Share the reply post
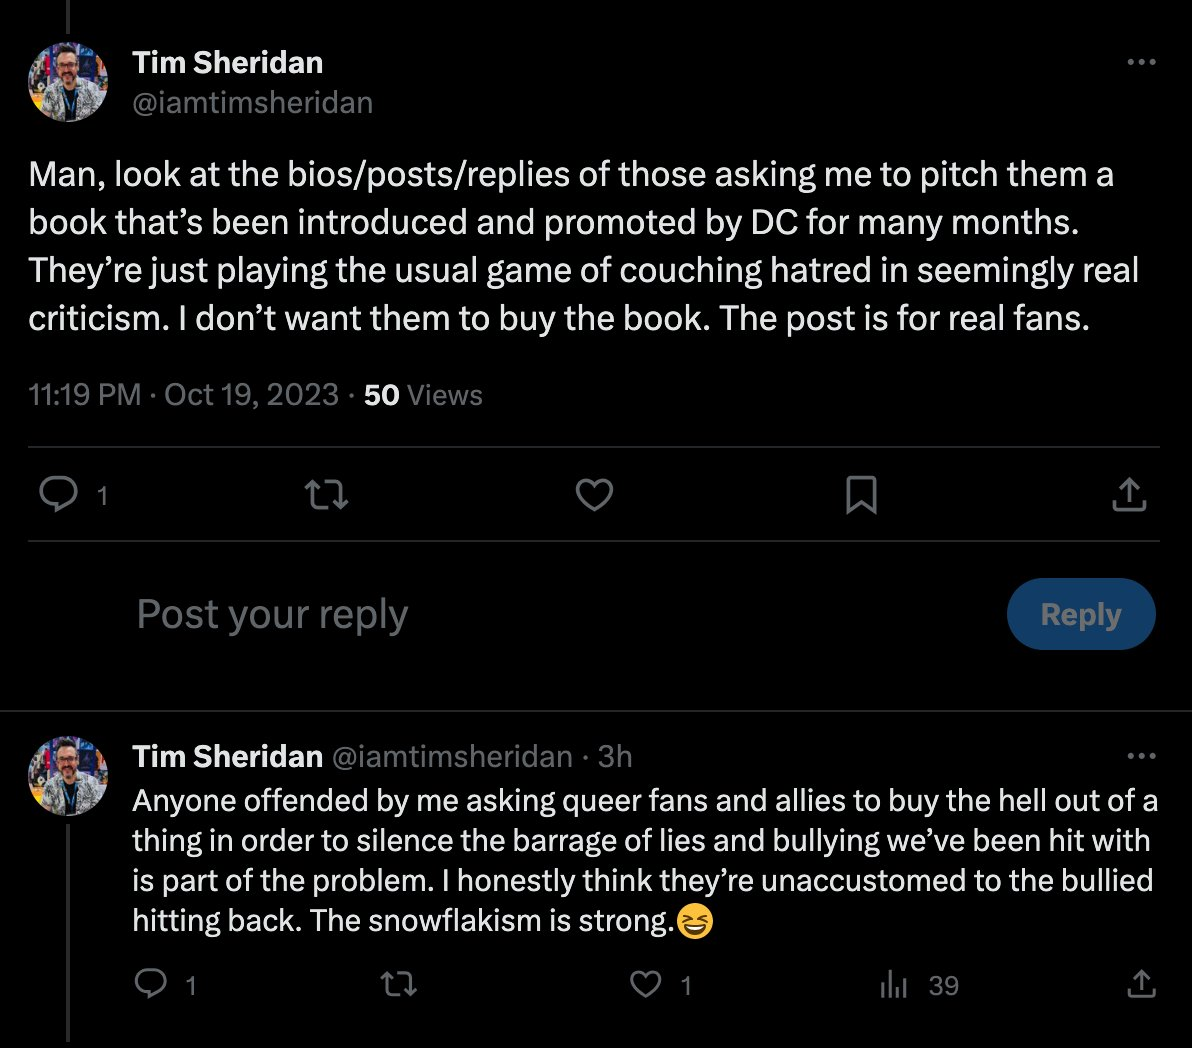Viewport: 1192px width, 1048px height. [1141, 984]
